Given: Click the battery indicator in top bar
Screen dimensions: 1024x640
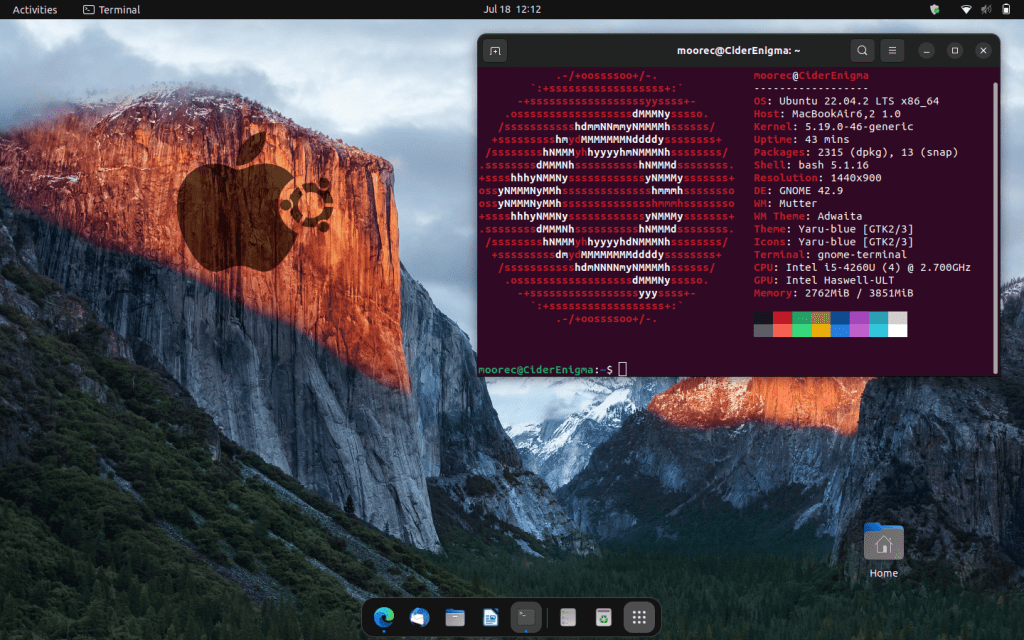Looking at the screenshot, I should (1006, 10).
